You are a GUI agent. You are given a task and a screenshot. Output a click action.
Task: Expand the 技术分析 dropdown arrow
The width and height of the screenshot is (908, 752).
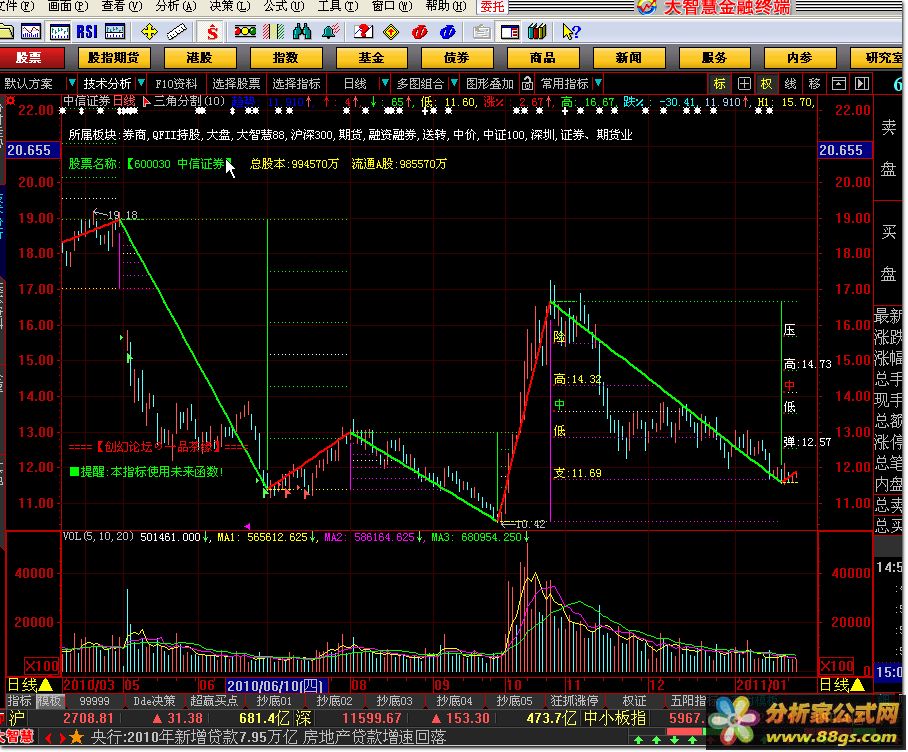pyautogui.click(x=141, y=83)
